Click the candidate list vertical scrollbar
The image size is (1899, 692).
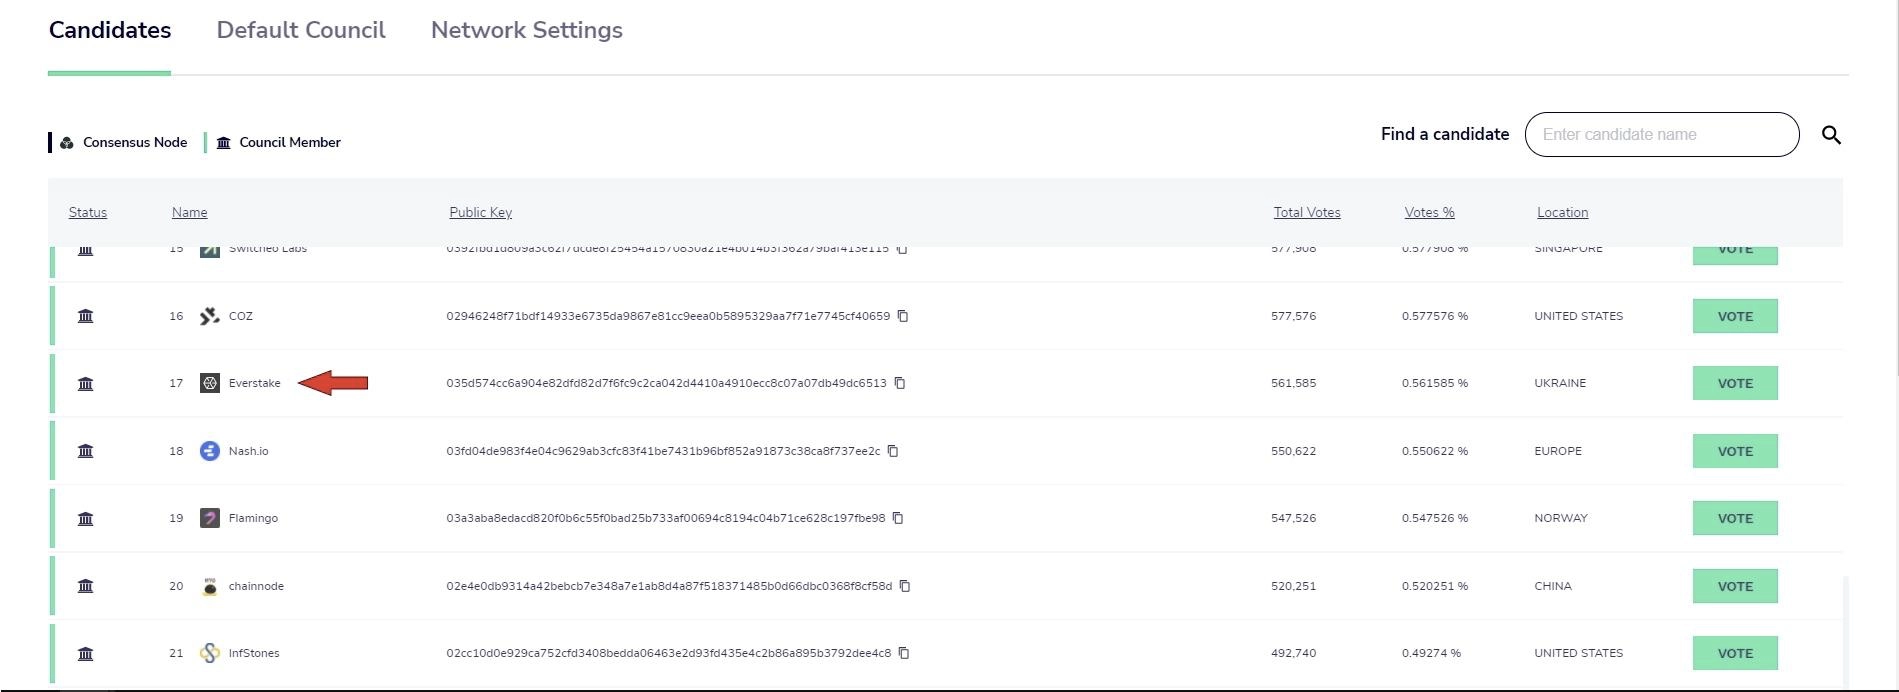click(1845, 630)
